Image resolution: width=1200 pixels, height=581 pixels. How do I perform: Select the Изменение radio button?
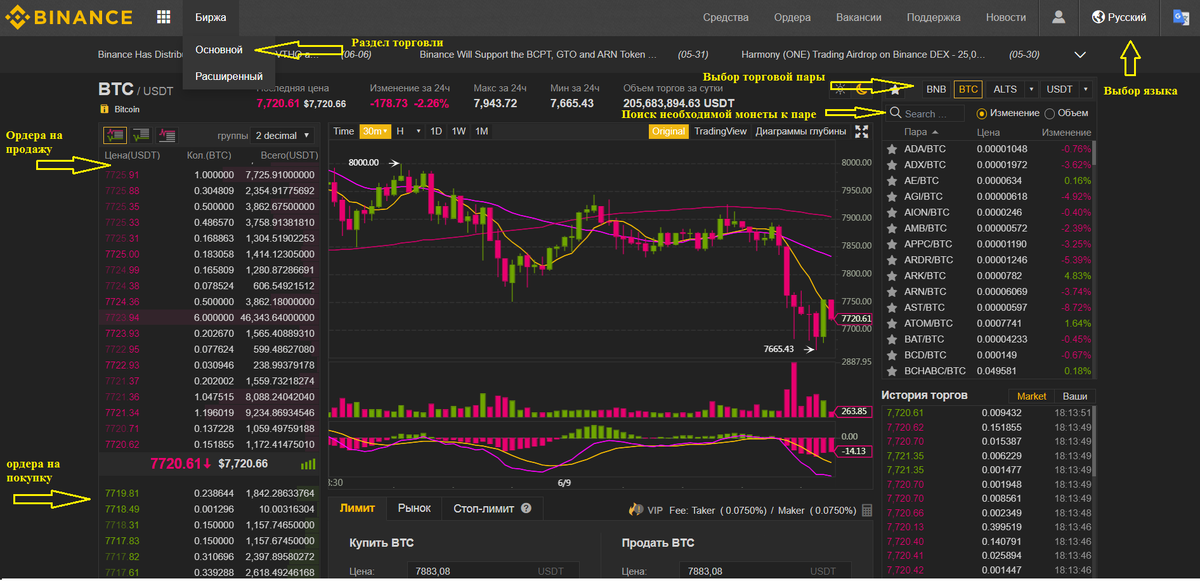(982, 114)
